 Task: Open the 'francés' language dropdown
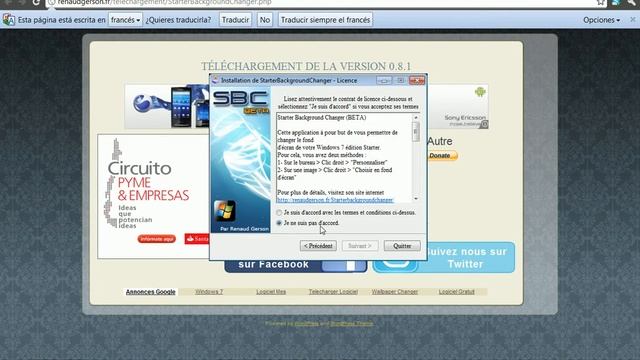(x=125, y=20)
